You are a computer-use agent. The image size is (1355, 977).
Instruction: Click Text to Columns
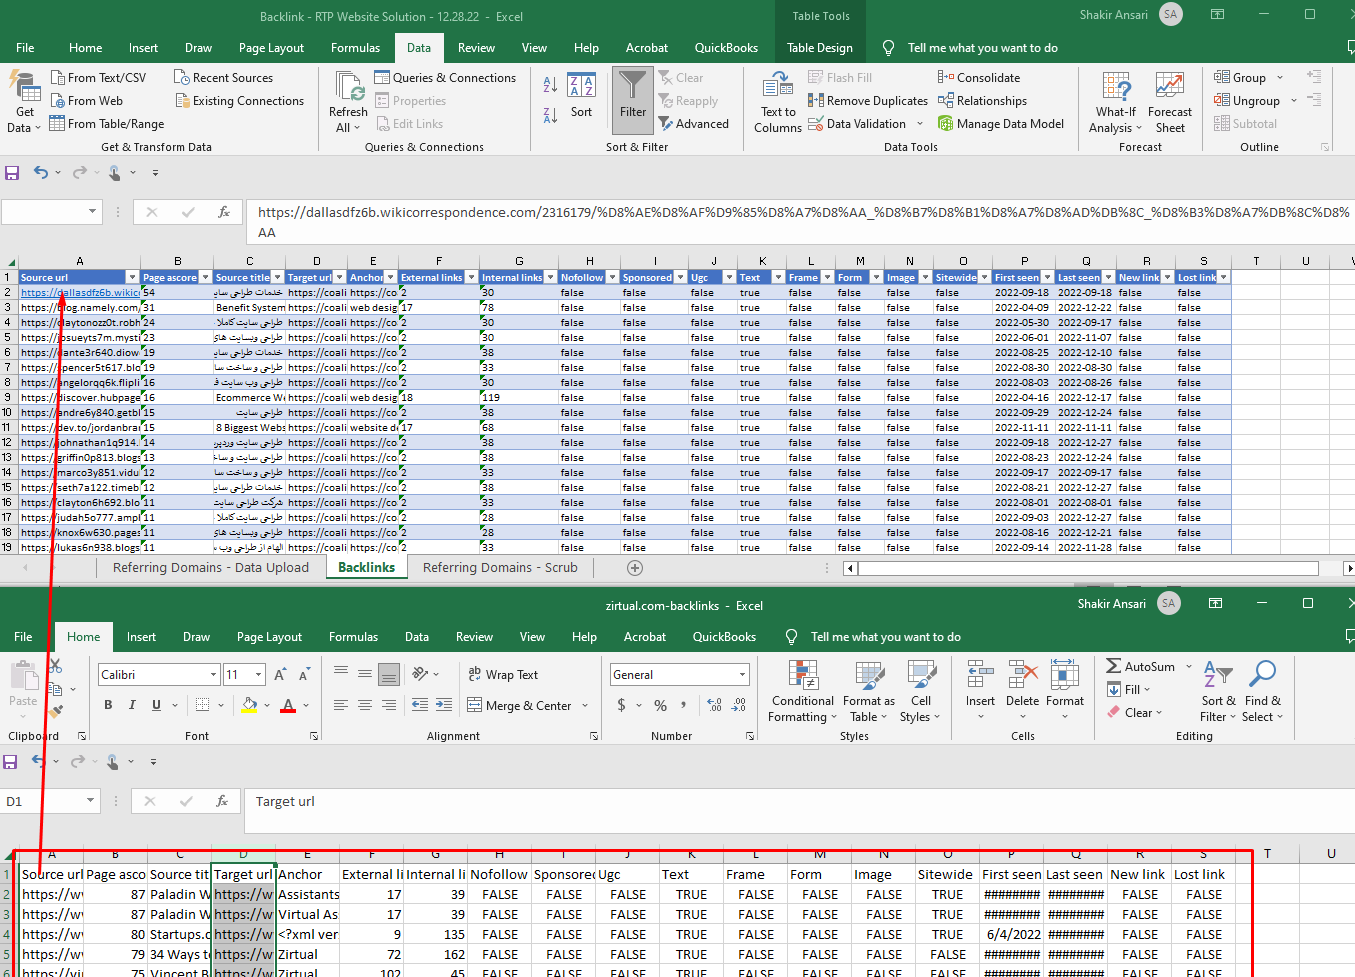coord(778,102)
